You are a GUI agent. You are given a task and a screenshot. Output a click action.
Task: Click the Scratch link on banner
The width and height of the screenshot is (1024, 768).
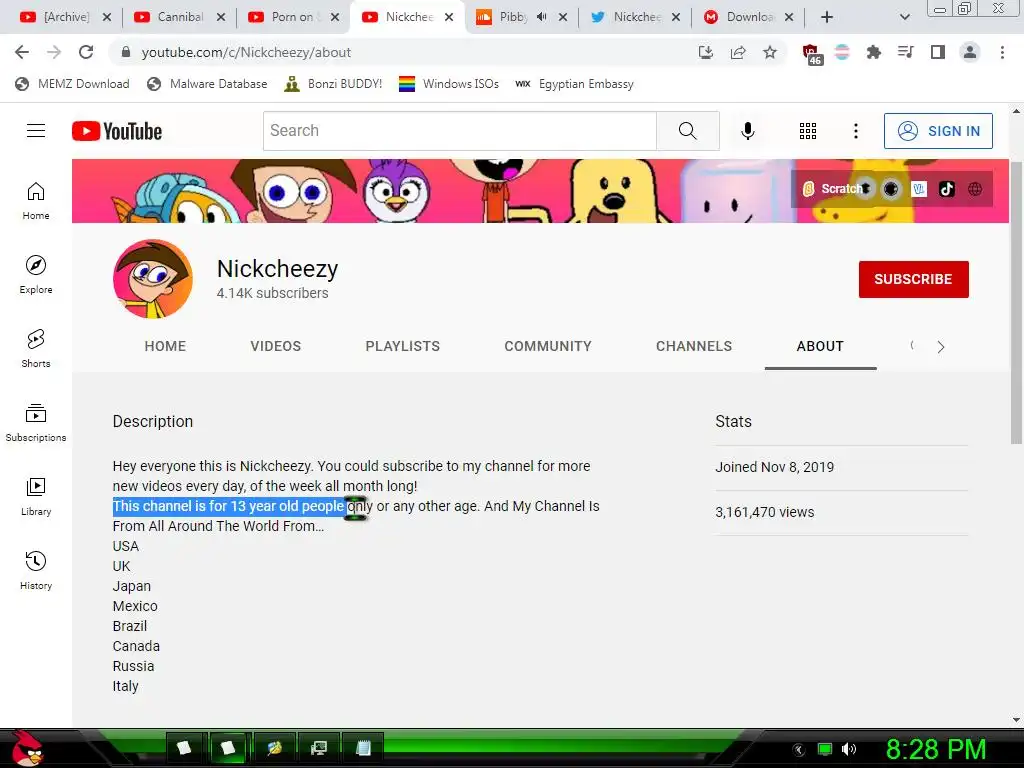point(833,189)
